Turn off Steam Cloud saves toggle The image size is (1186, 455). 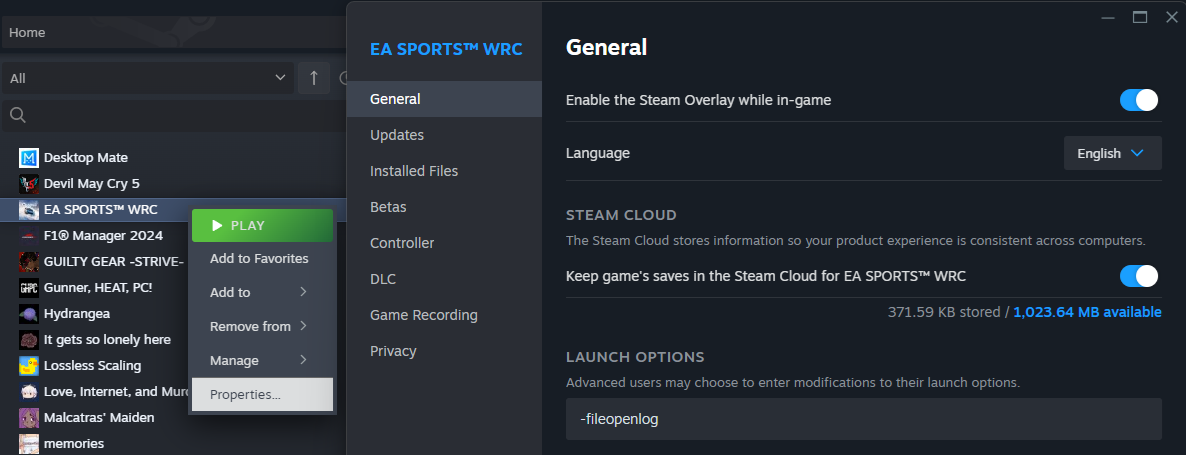[x=1139, y=276]
